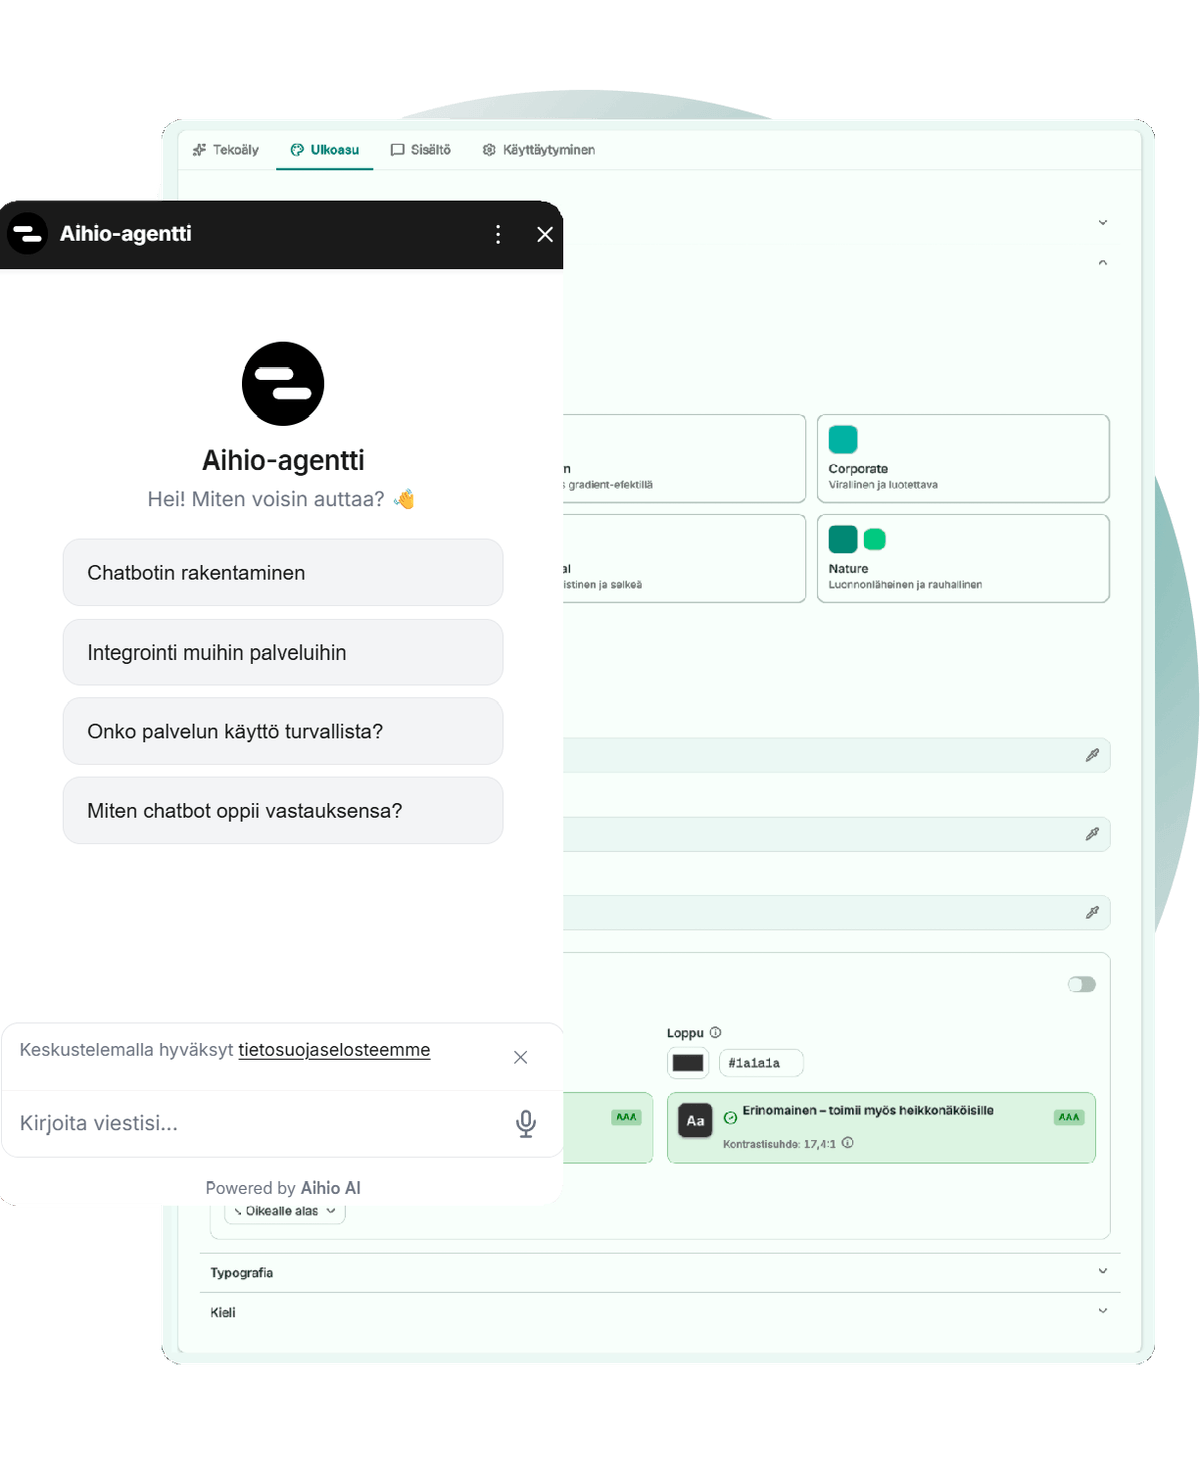Screen dimensions: 1200x1465
Task: Collapse the open section with up chevron
Action: pos(1103,263)
